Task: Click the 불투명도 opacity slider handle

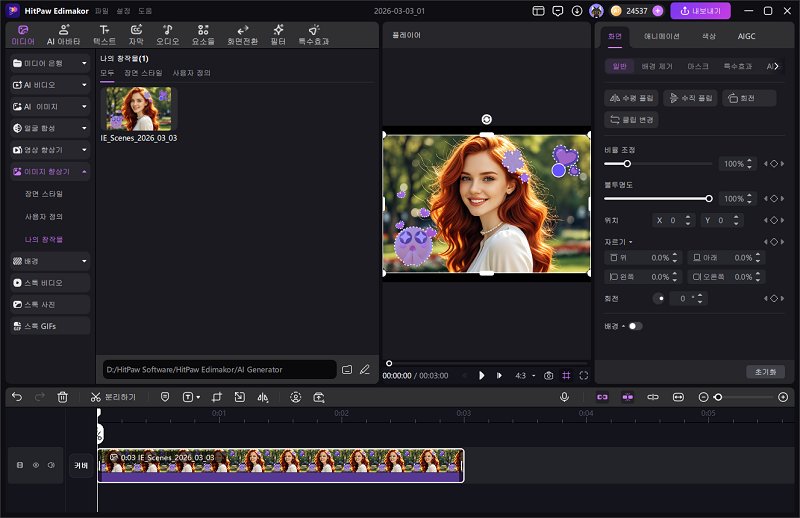Action: (709, 199)
